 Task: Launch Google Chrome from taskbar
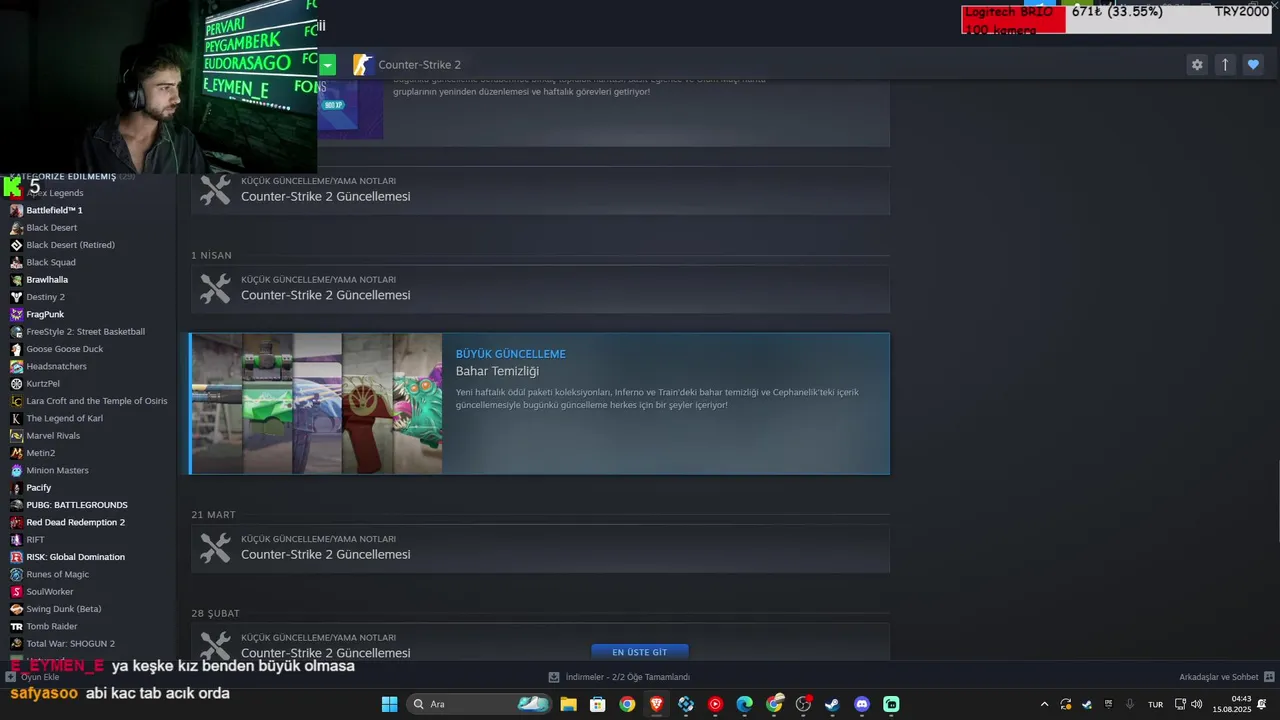click(x=627, y=704)
